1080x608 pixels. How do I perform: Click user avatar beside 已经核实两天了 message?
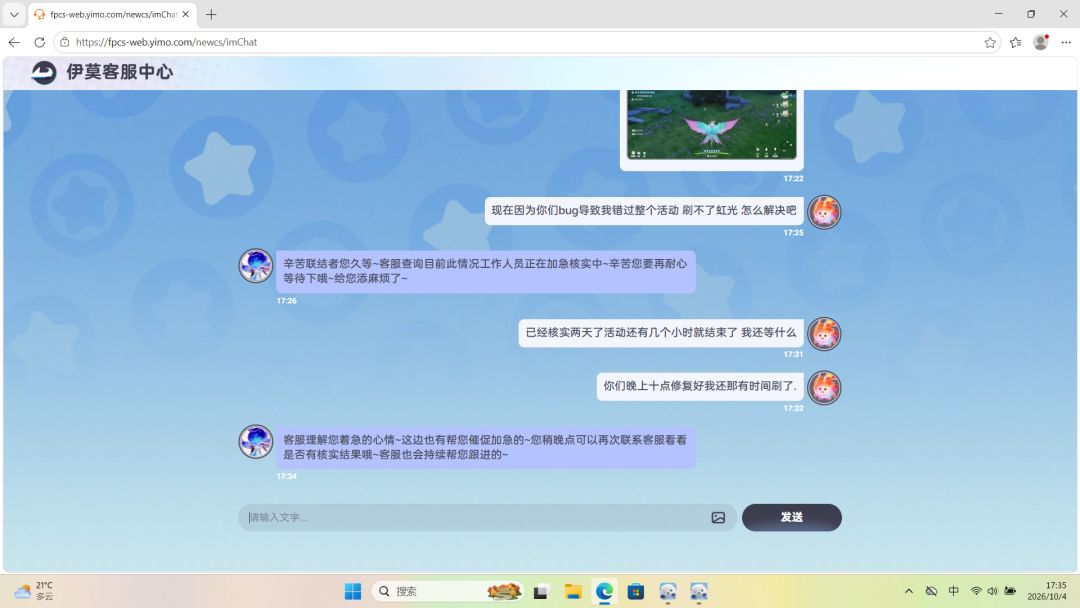coord(824,334)
